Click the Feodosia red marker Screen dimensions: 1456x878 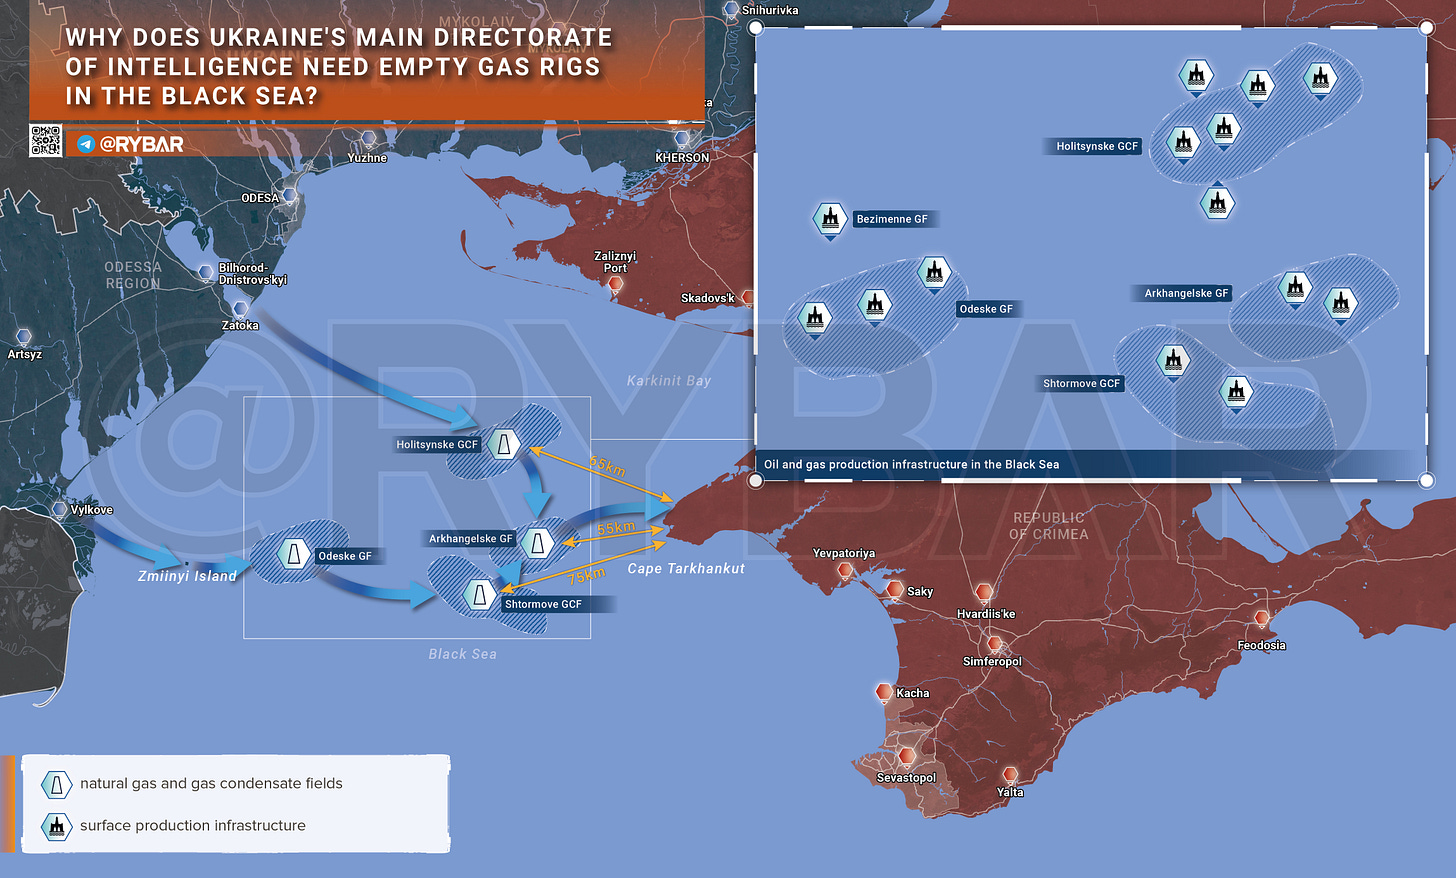click(1262, 619)
